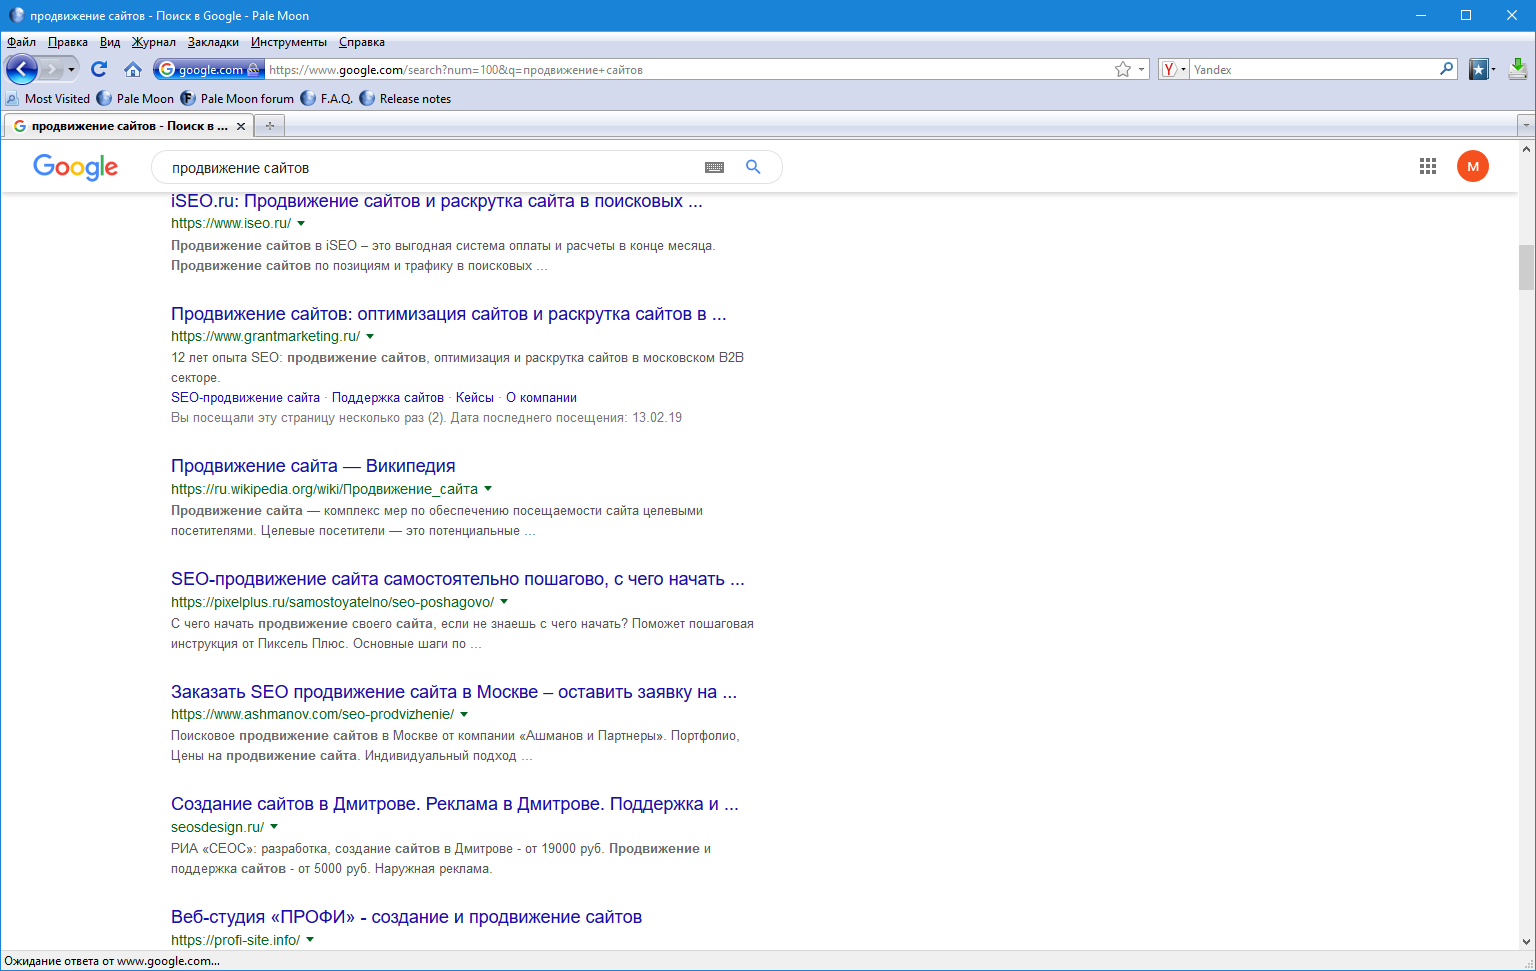Screen dimensions: 1536x971
Task: Open the Продвижение сайта — Википедия result
Action: pos(313,466)
